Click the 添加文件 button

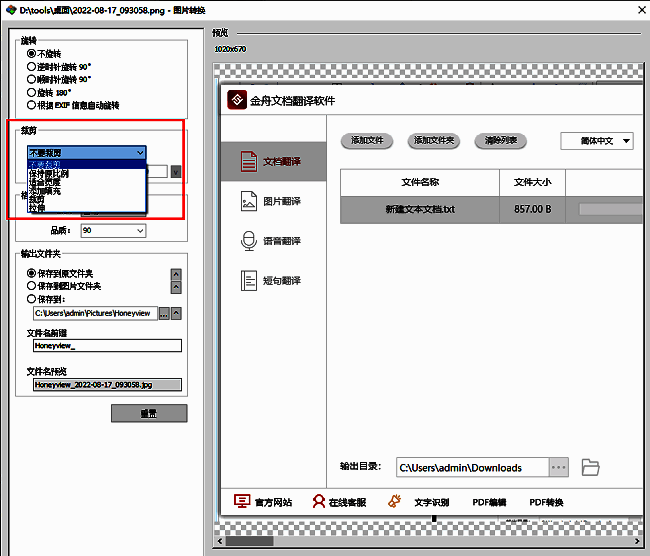click(x=367, y=141)
